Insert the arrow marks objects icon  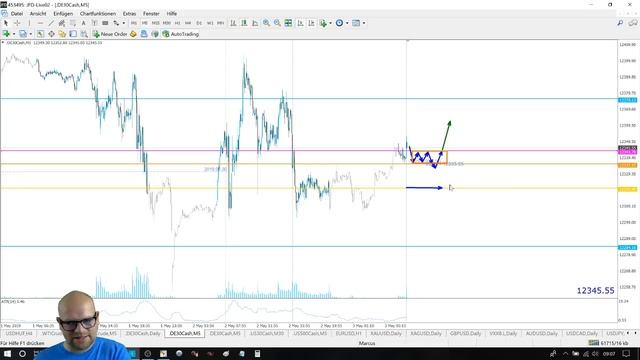116,23
